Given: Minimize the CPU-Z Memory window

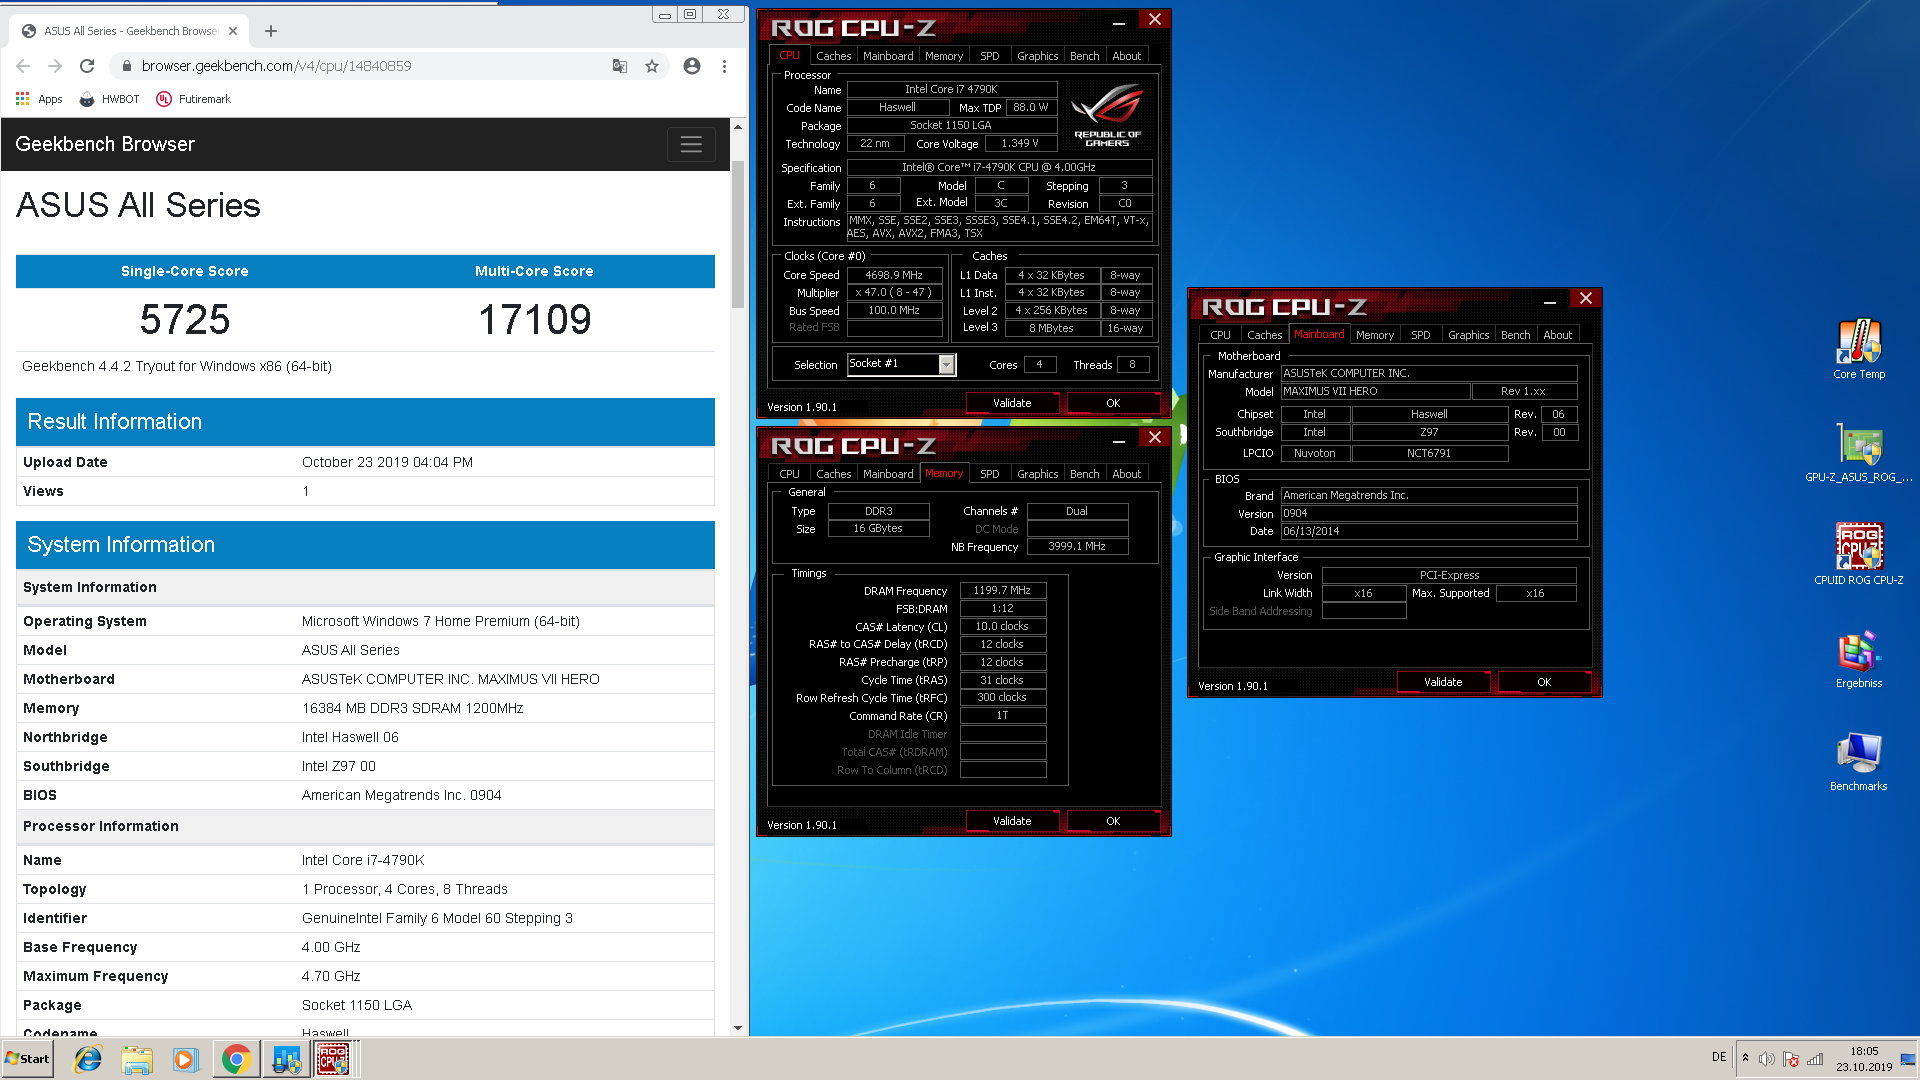Looking at the screenshot, I should pyautogui.click(x=1118, y=439).
